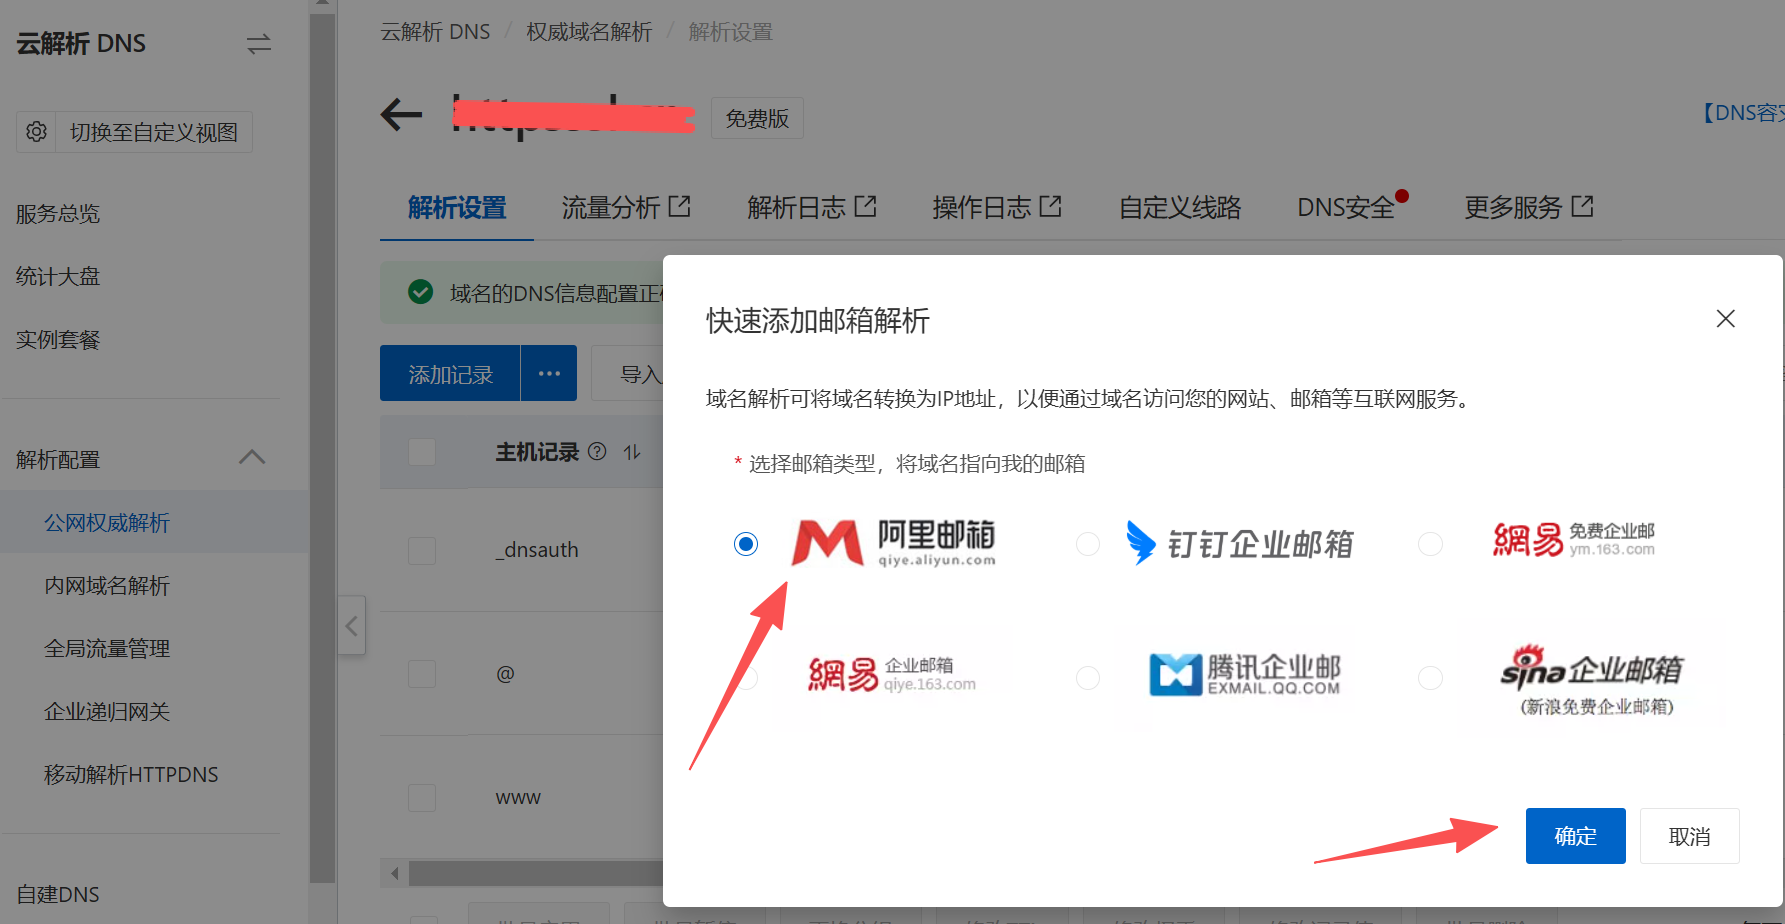
Task: Select the sina 企业邮箱 radio option
Action: [x=1431, y=677]
